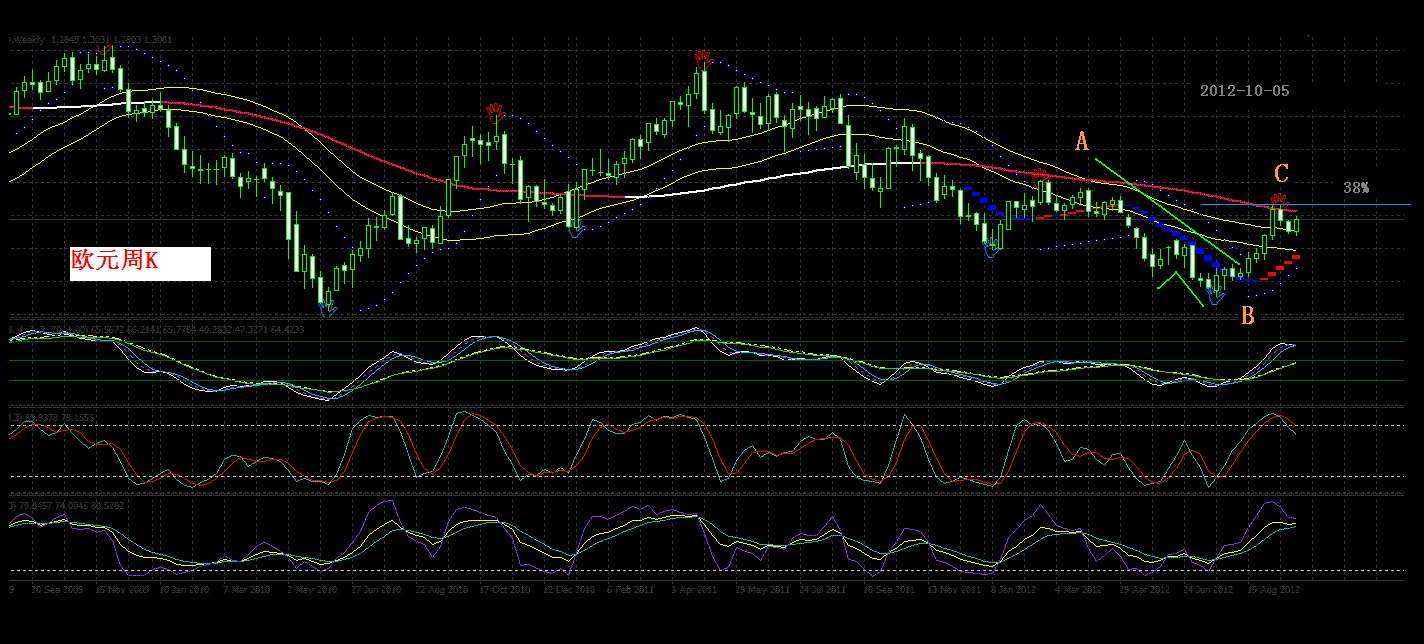
Task: Select the 6 Feb 2011 axis date
Action: coord(630,590)
